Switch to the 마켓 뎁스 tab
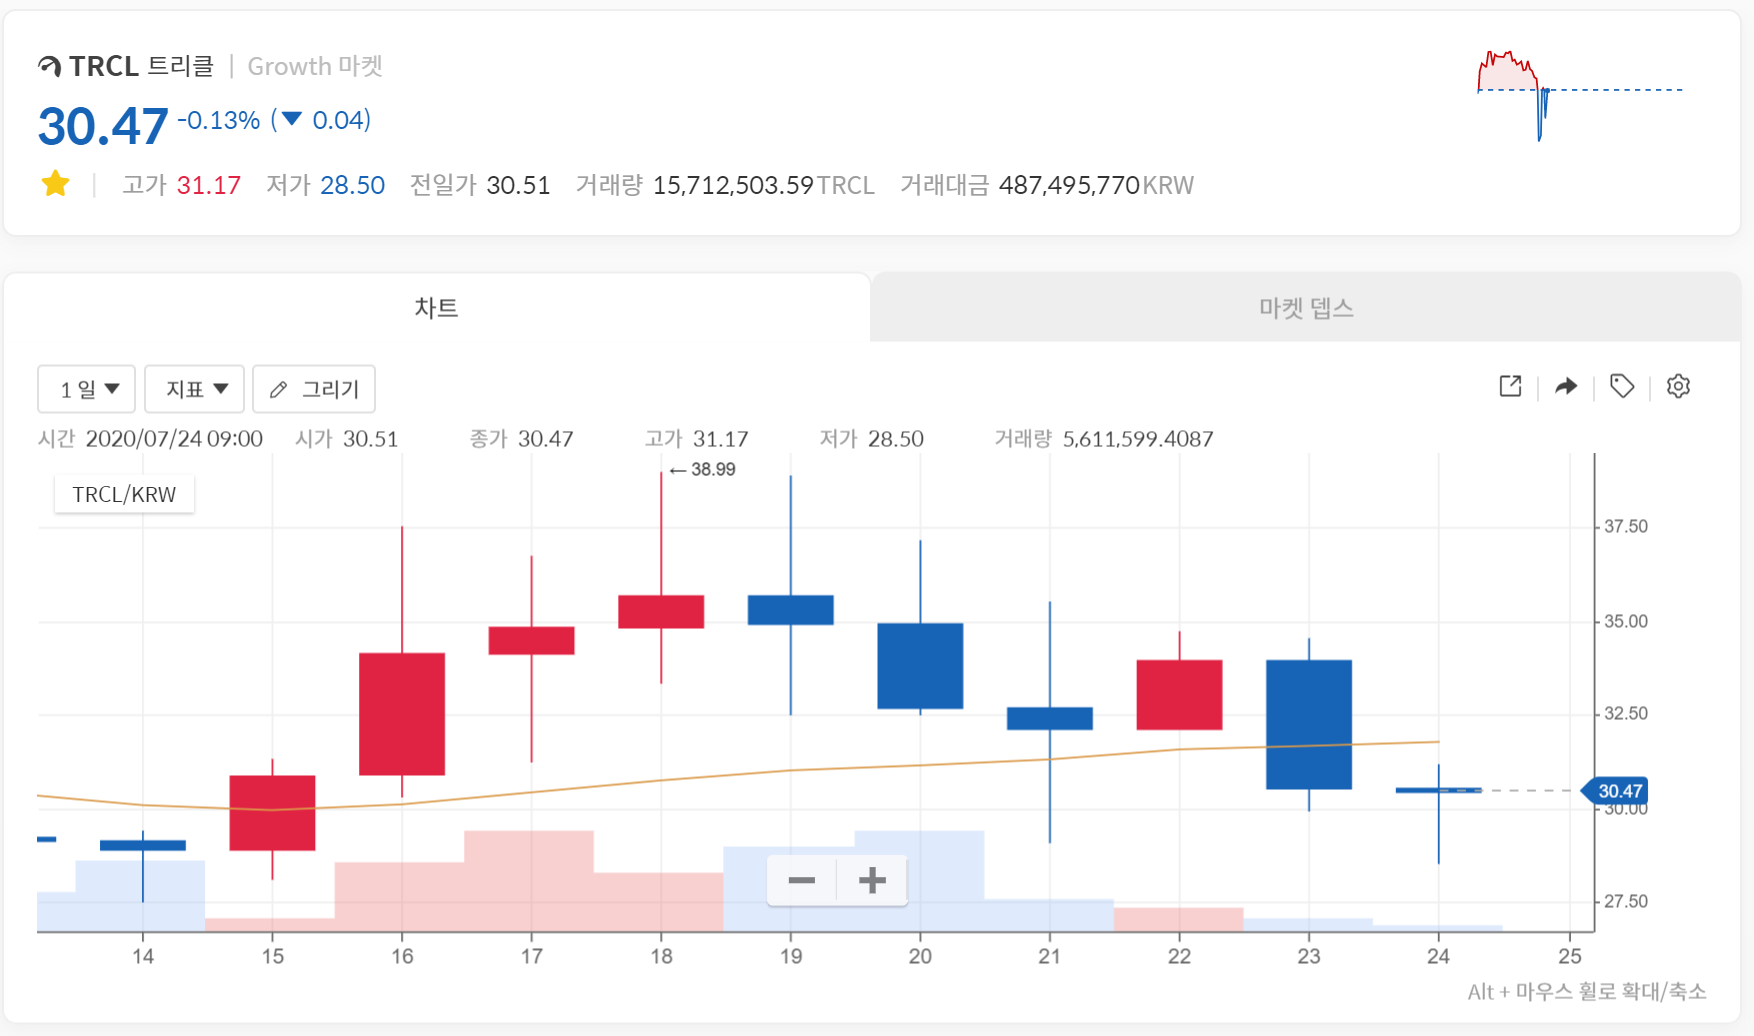This screenshot has height=1036, width=1754. pyautogui.click(x=1306, y=308)
